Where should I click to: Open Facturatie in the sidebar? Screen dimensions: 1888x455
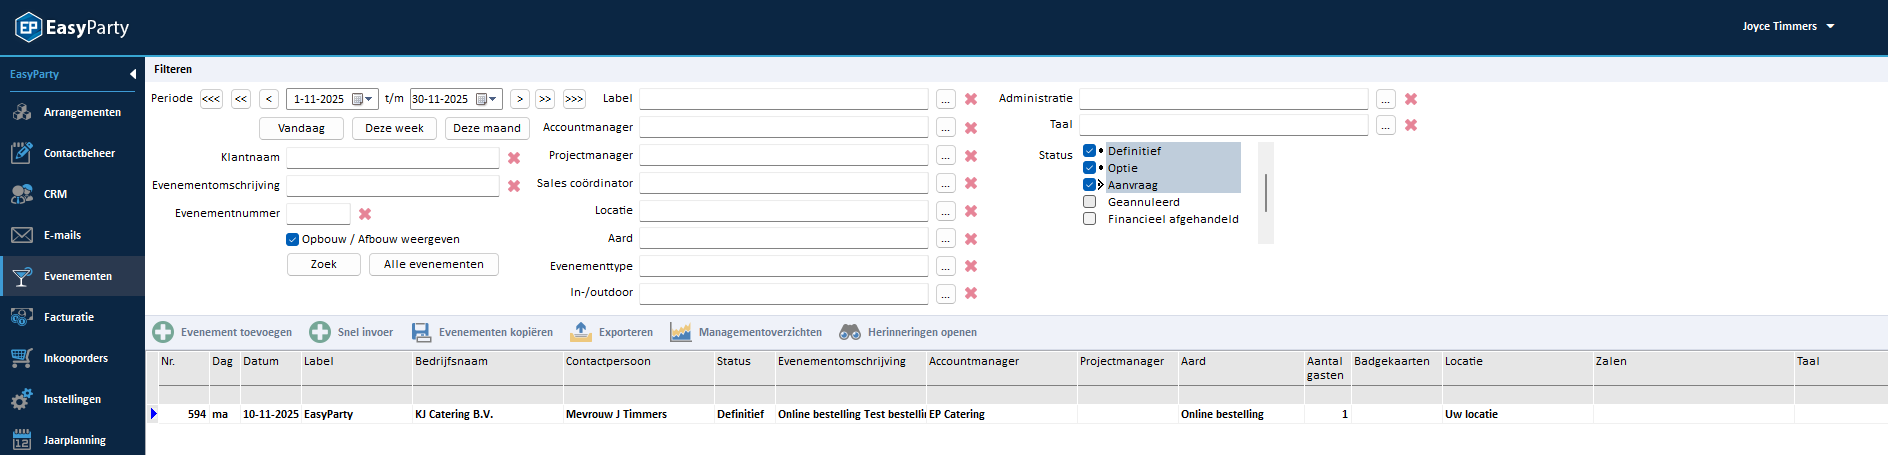69,317
